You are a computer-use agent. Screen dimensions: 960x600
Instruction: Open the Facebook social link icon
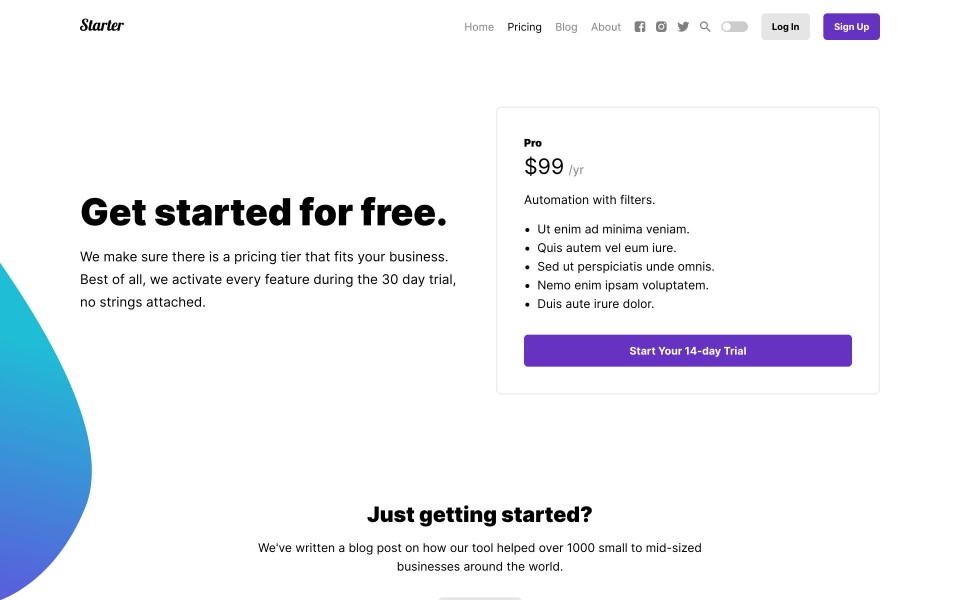point(640,27)
